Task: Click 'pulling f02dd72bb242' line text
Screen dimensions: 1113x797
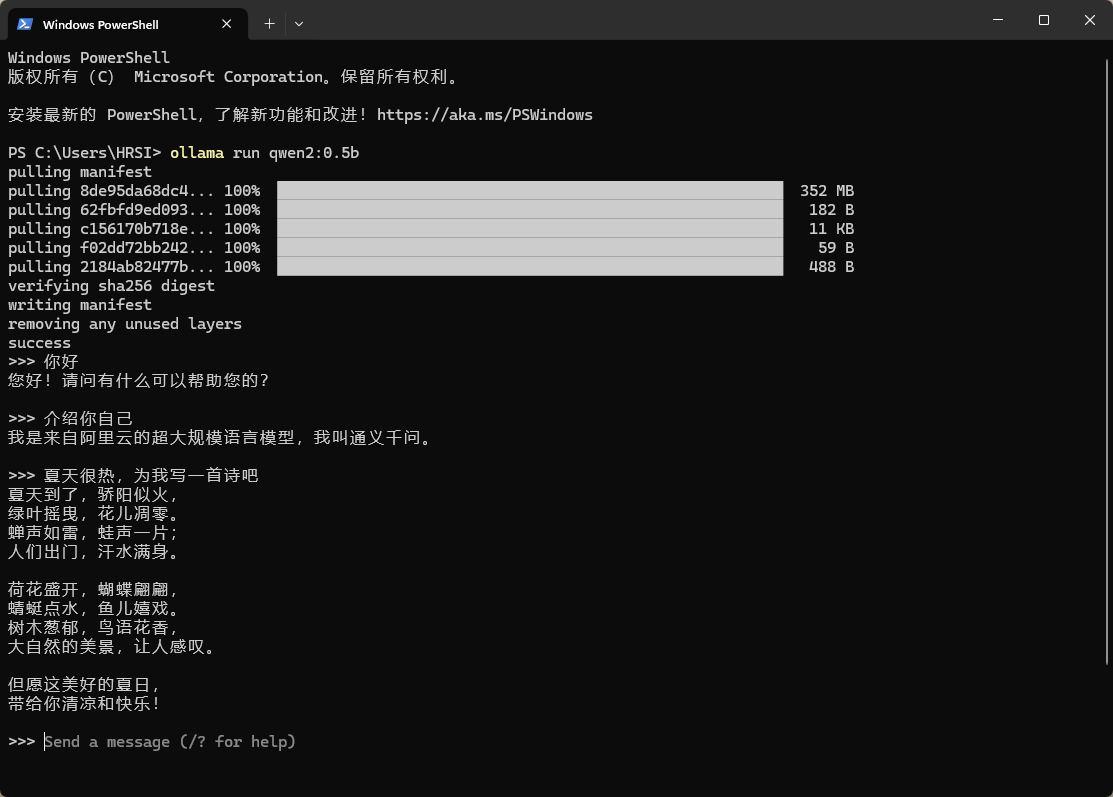Action: [133, 248]
